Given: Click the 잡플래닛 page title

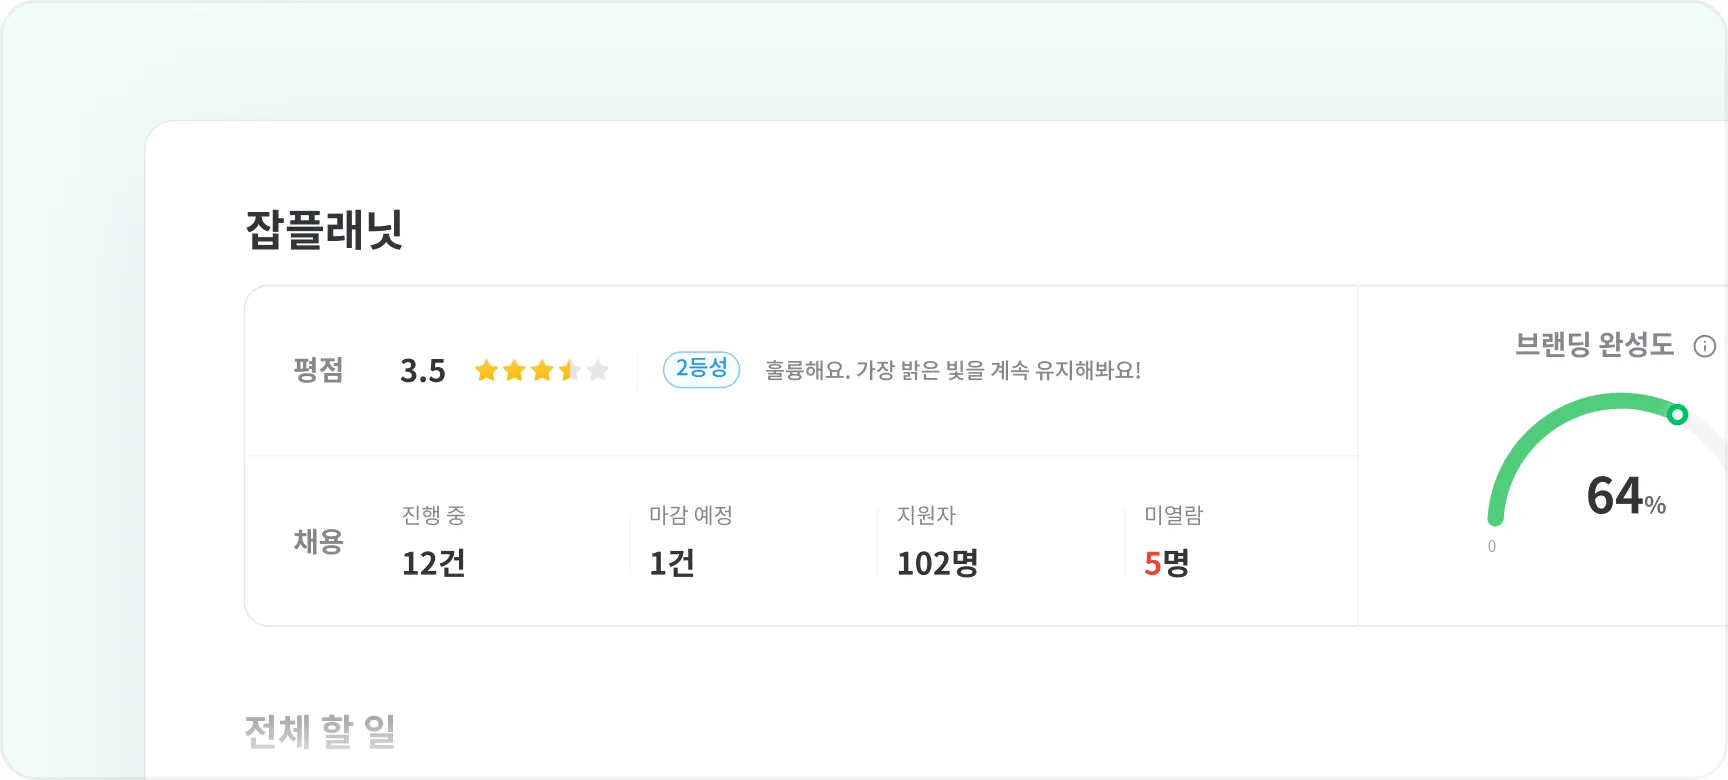Looking at the screenshot, I should 324,230.
